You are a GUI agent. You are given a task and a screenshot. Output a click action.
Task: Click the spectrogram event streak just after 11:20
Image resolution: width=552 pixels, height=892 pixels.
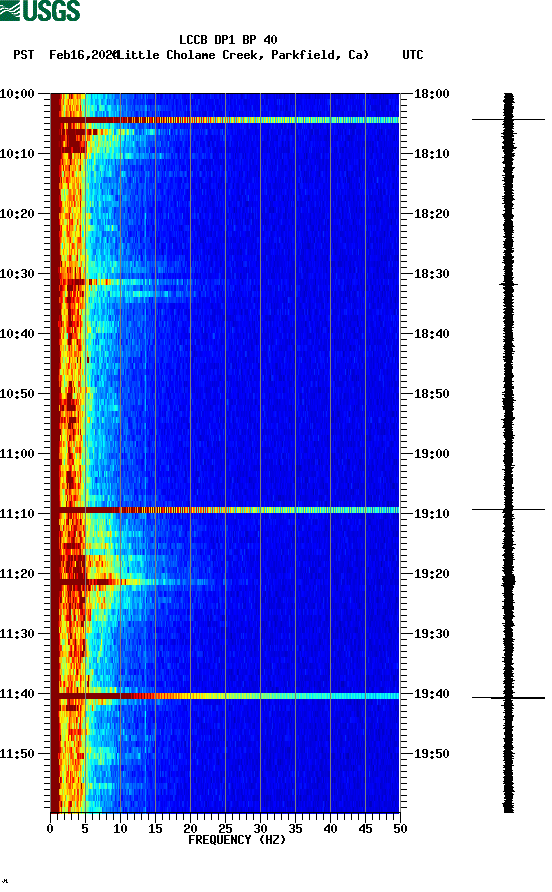coord(139,582)
